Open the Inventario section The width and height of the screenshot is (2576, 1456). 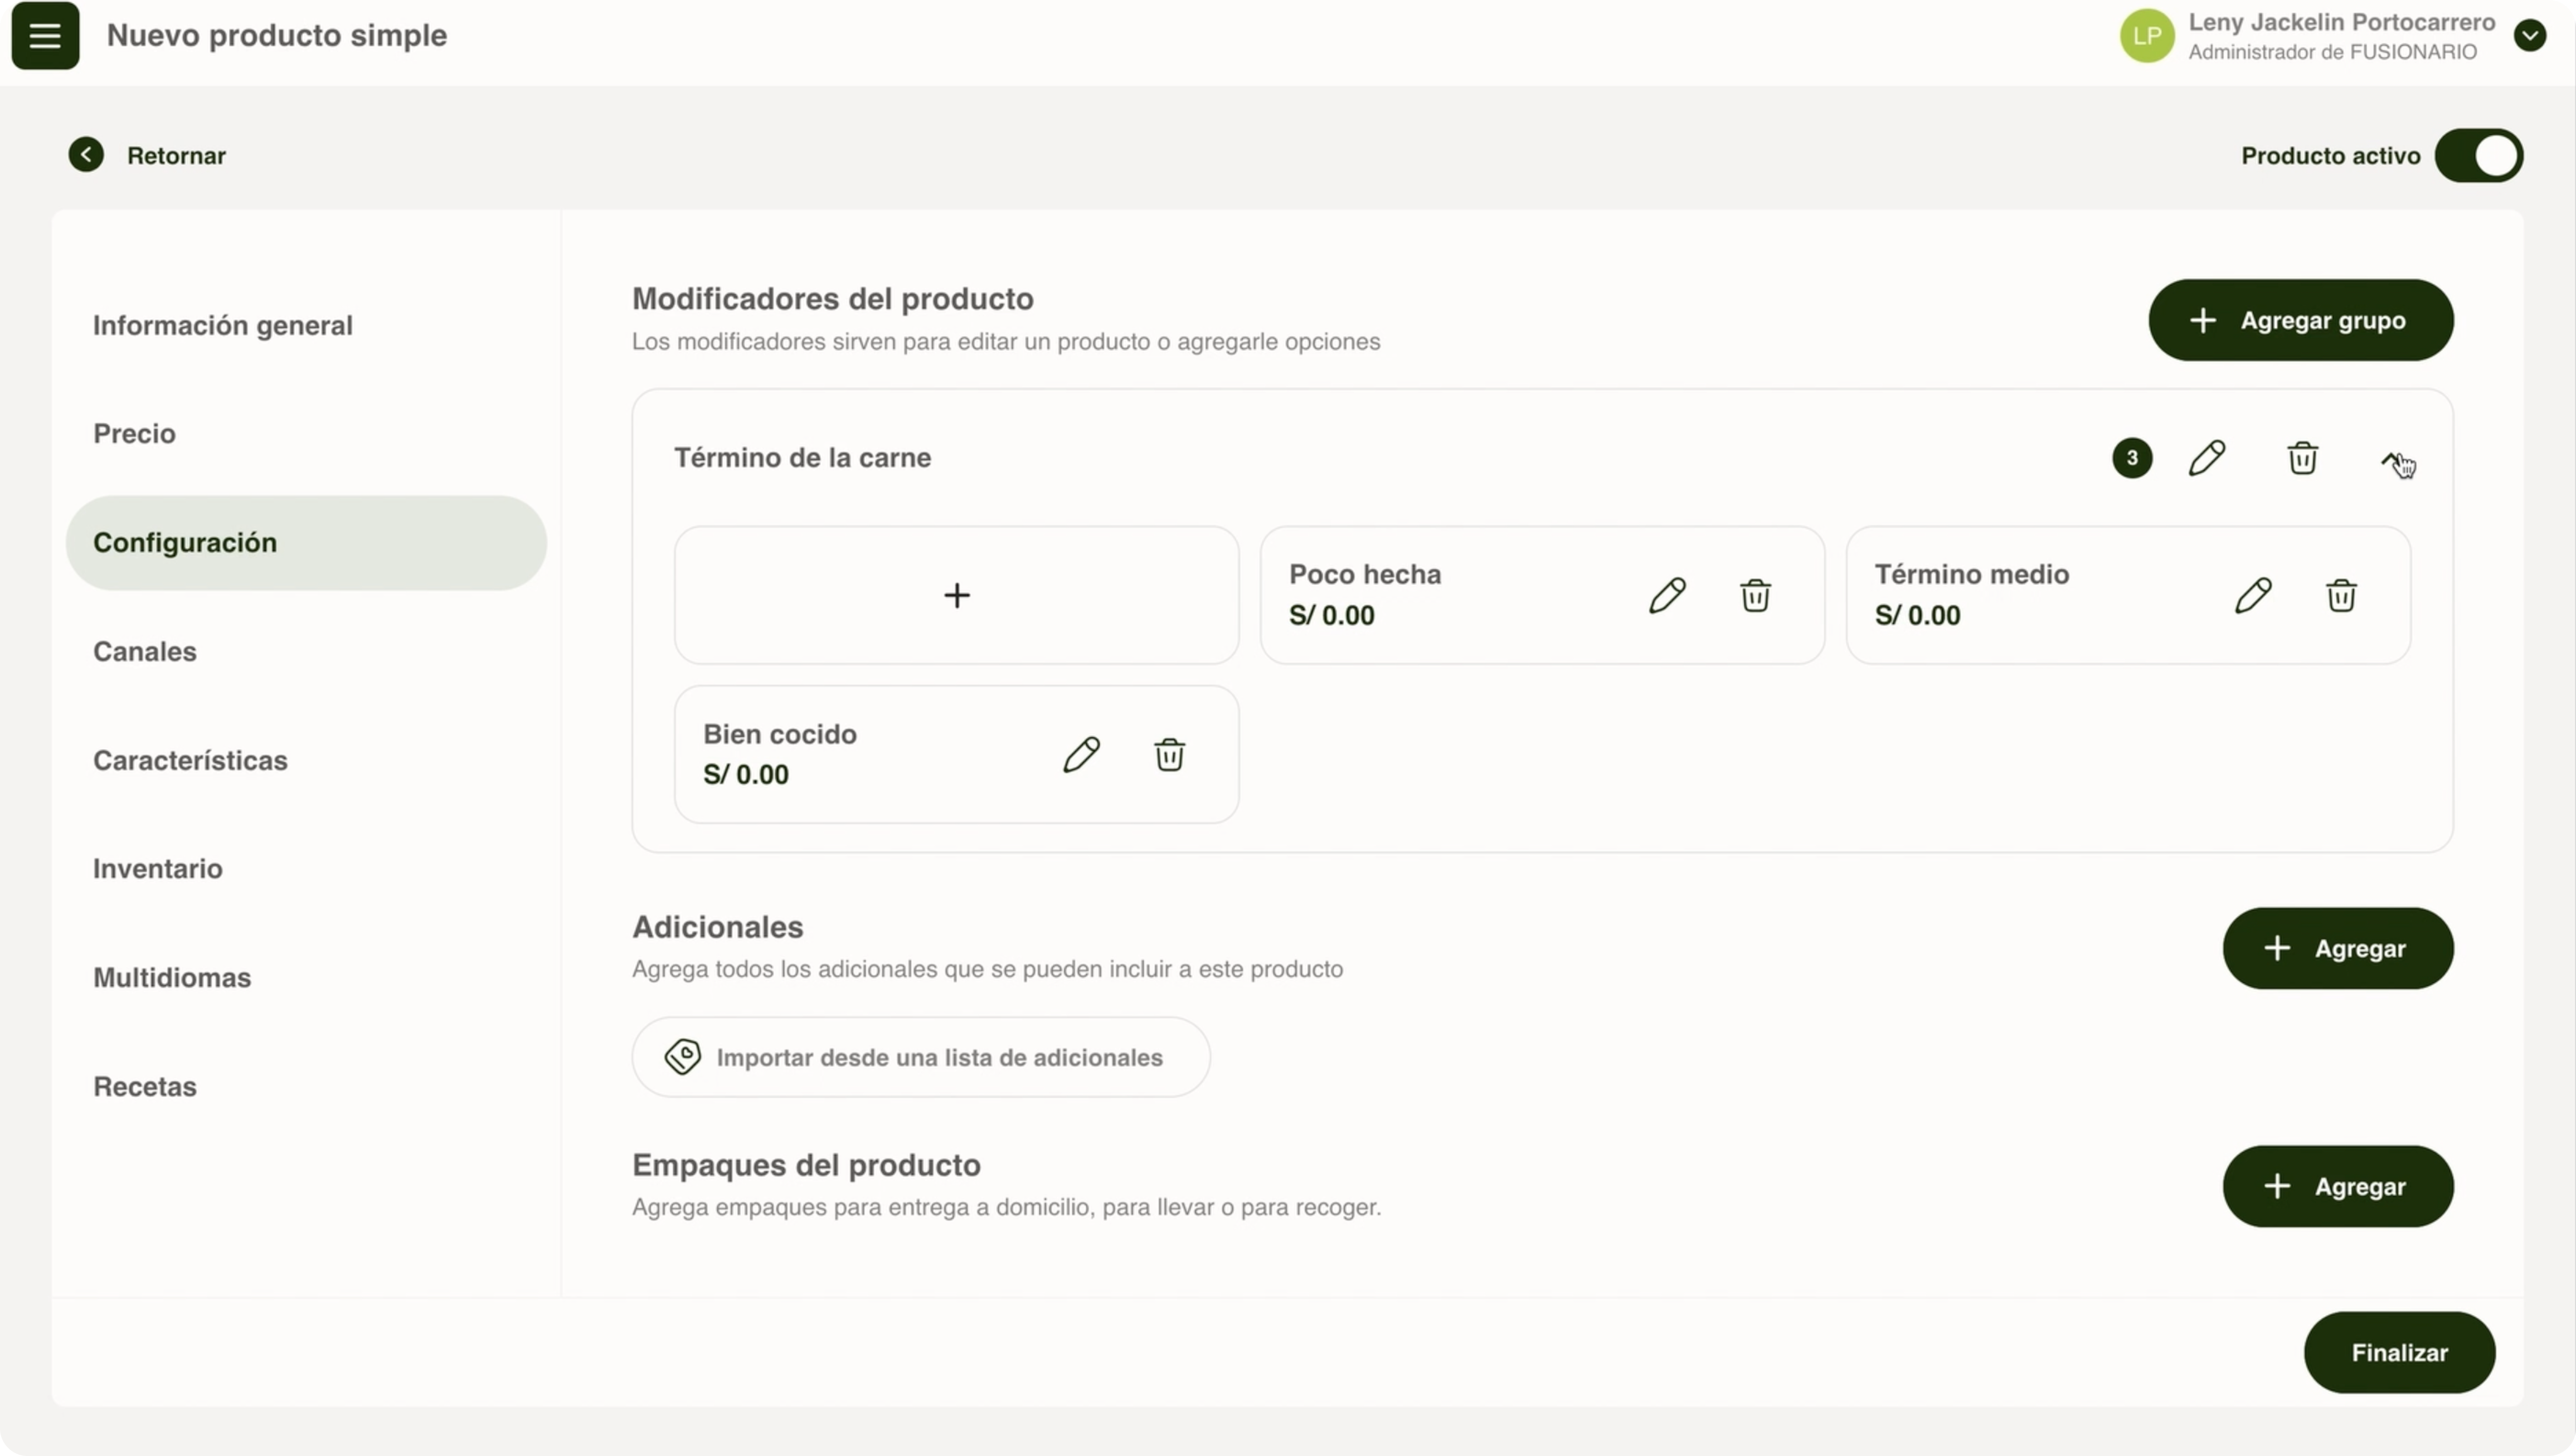click(158, 869)
